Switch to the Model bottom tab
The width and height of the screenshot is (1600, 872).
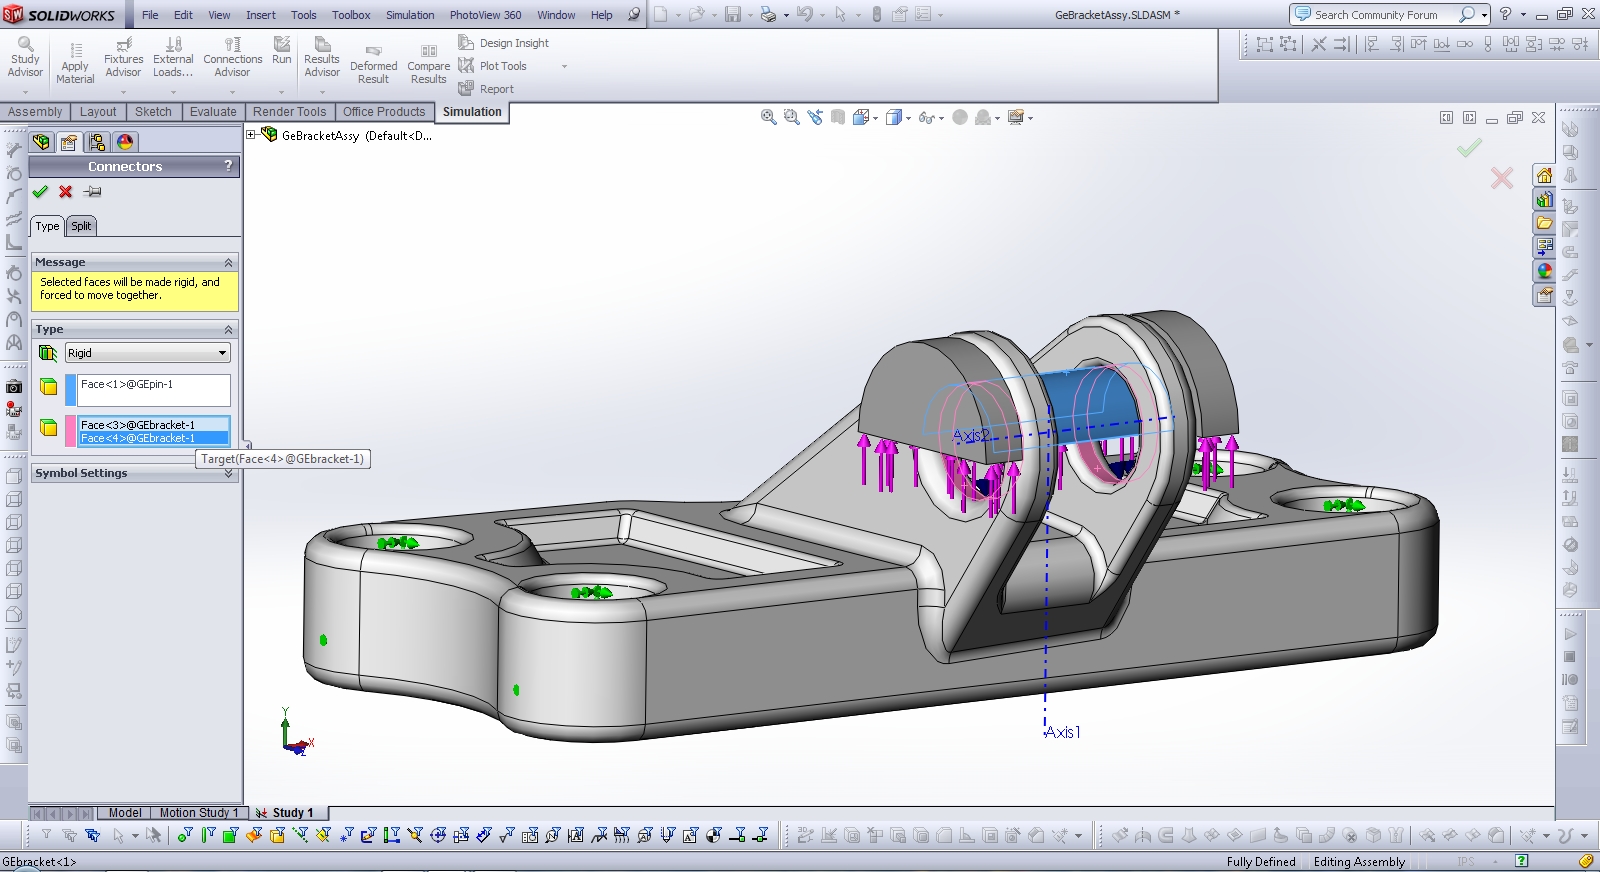pos(125,813)
